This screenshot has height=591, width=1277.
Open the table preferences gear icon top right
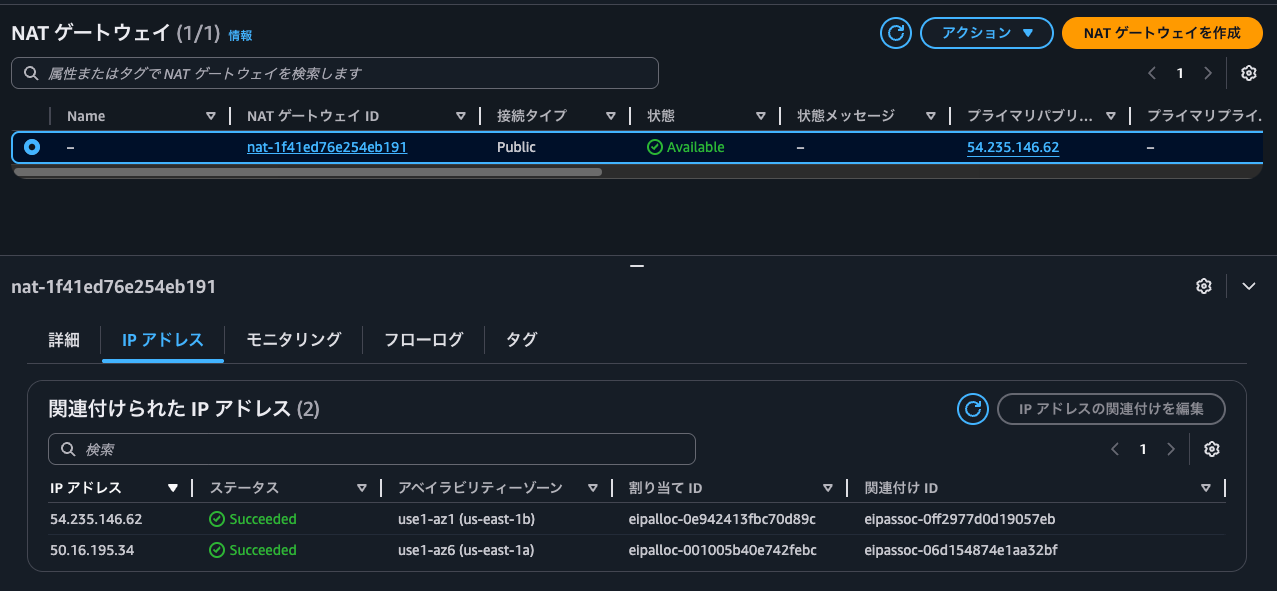[x=1248, y=72]
